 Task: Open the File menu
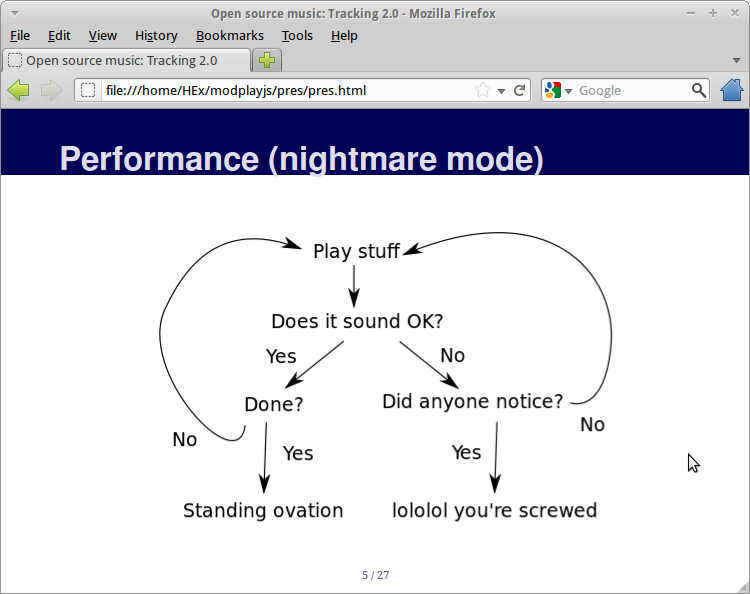point(20,36)
